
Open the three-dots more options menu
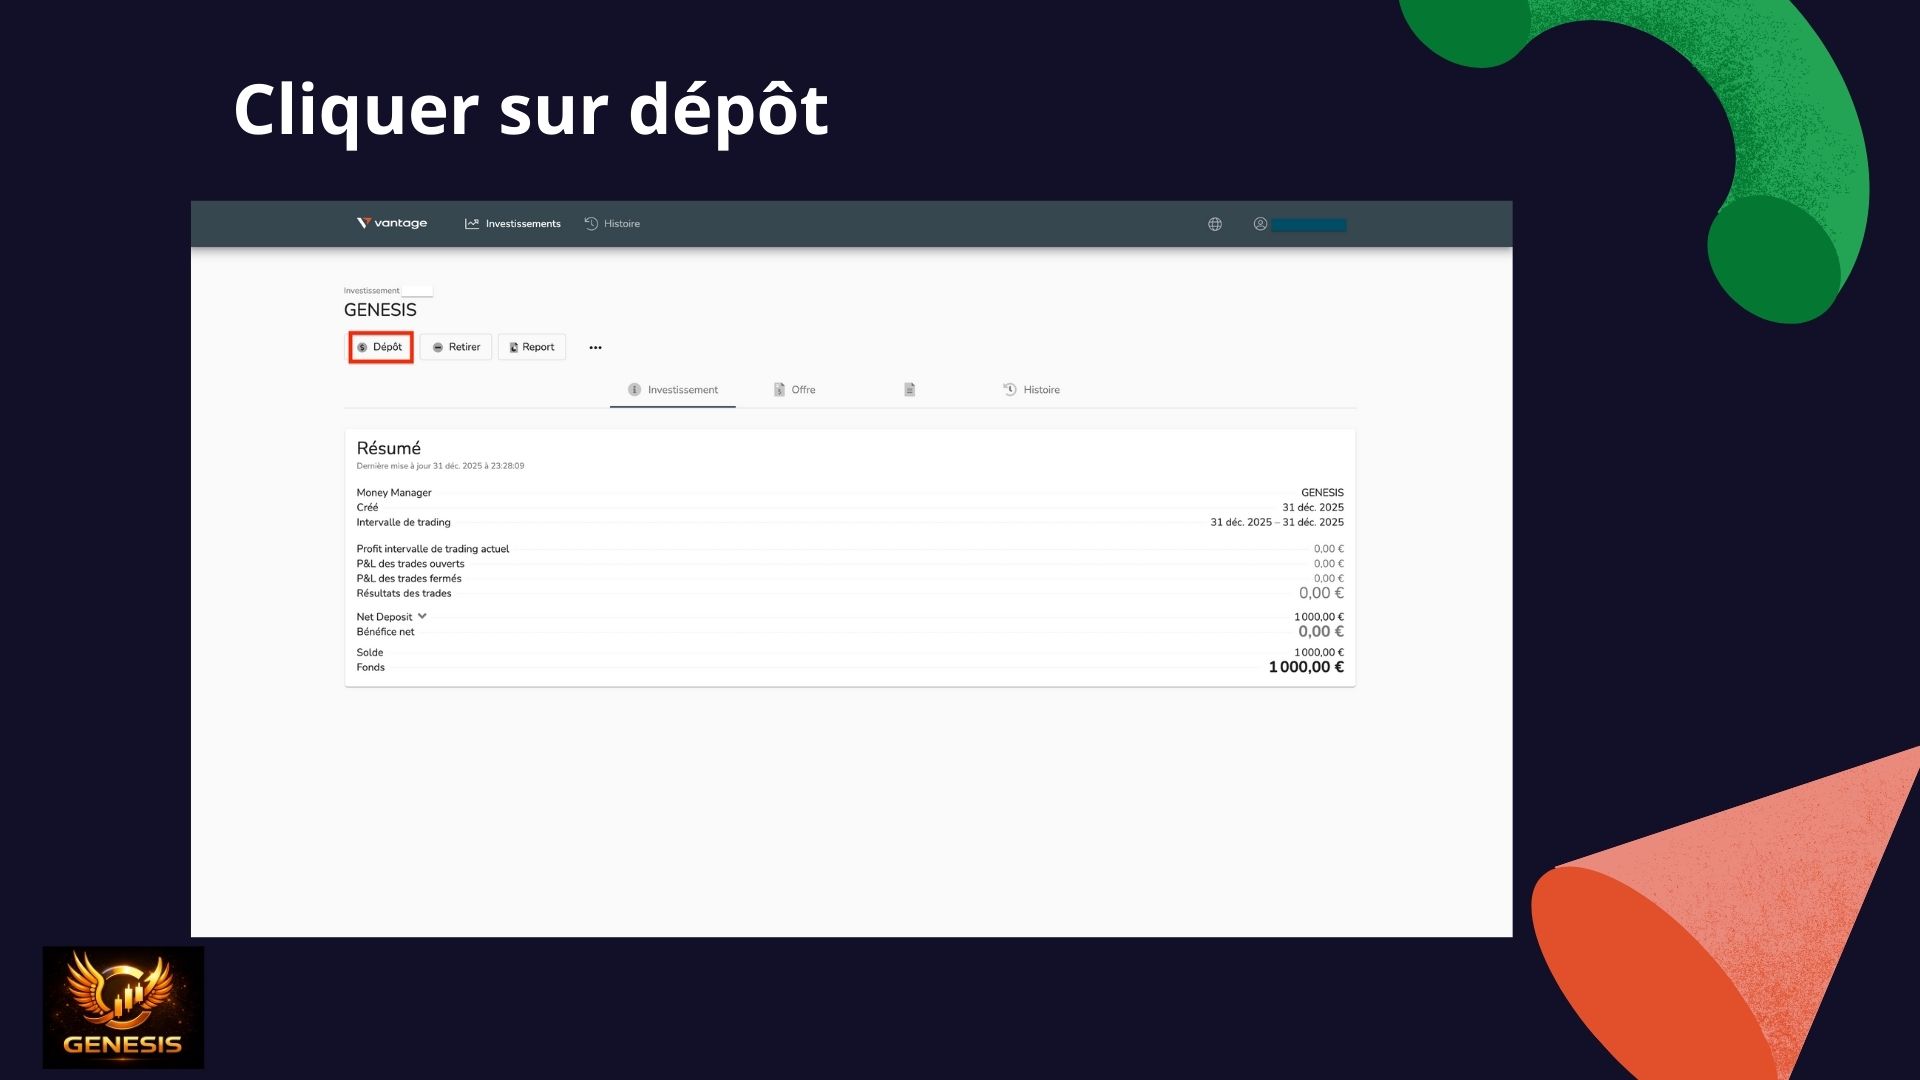pos(595,348)
